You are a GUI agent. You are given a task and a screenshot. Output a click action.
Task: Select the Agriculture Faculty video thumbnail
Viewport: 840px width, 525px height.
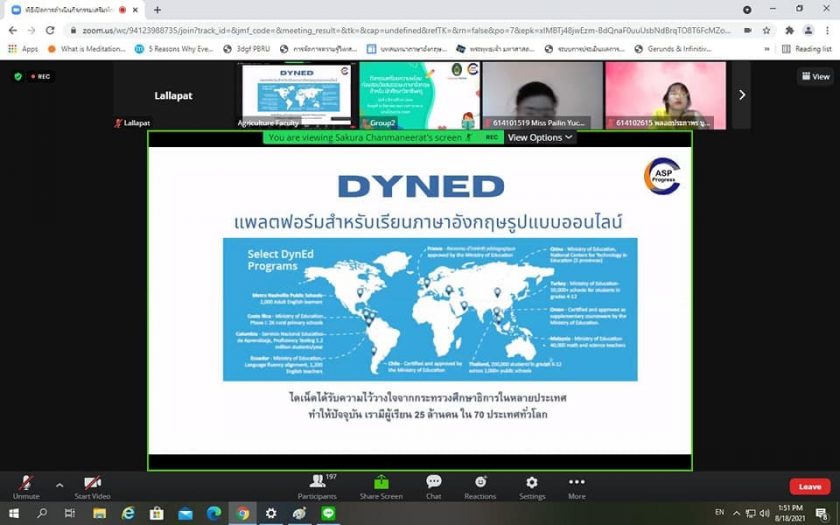296,95
